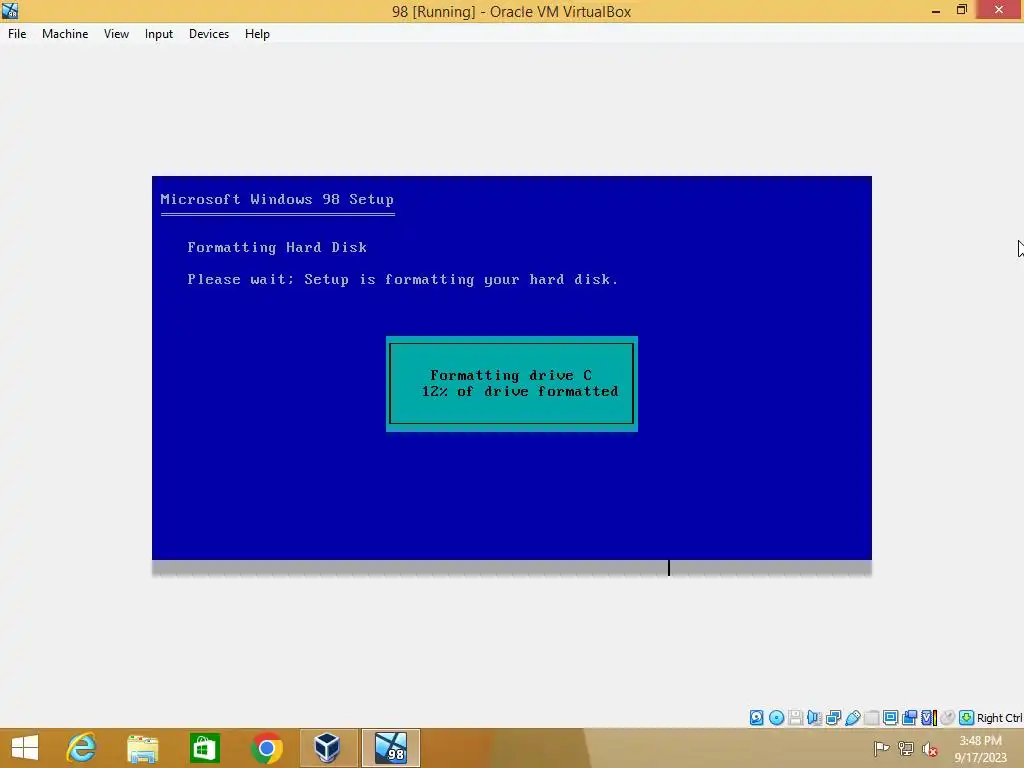
Task: Open the Machine menu
Action: 65,34
